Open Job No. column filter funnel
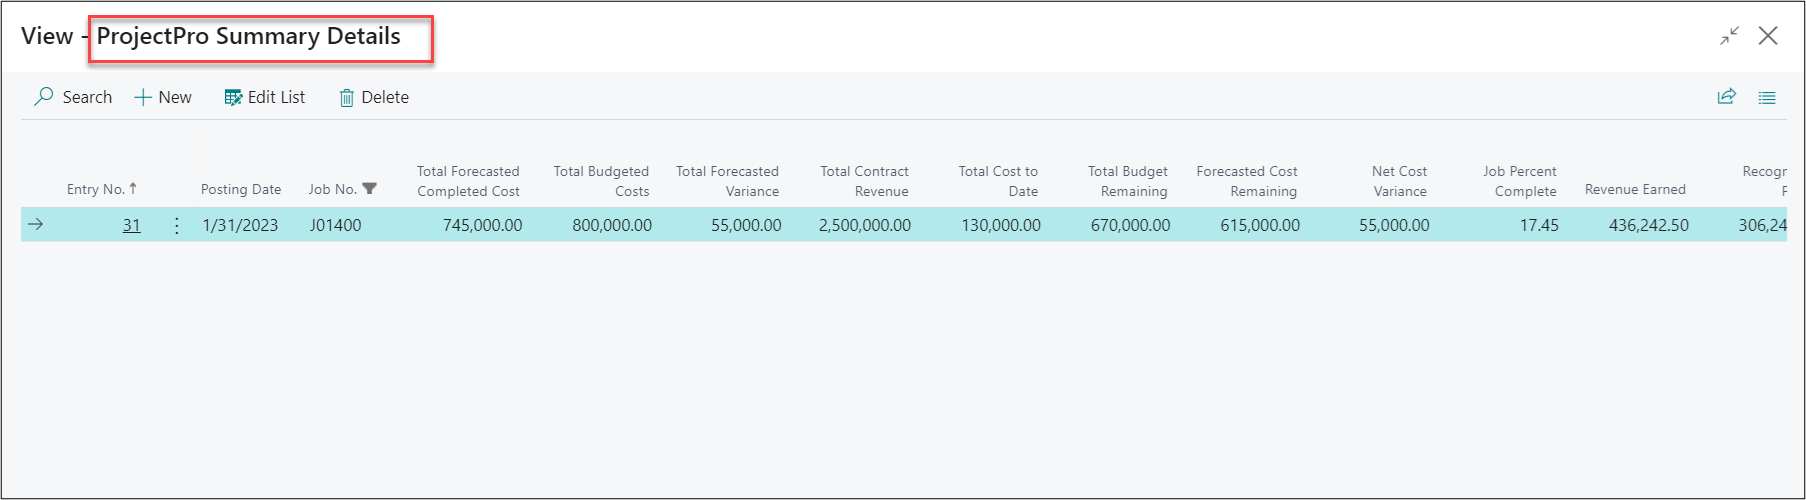The width and height of the screenshot is (1806, 500). coord(370,188)
